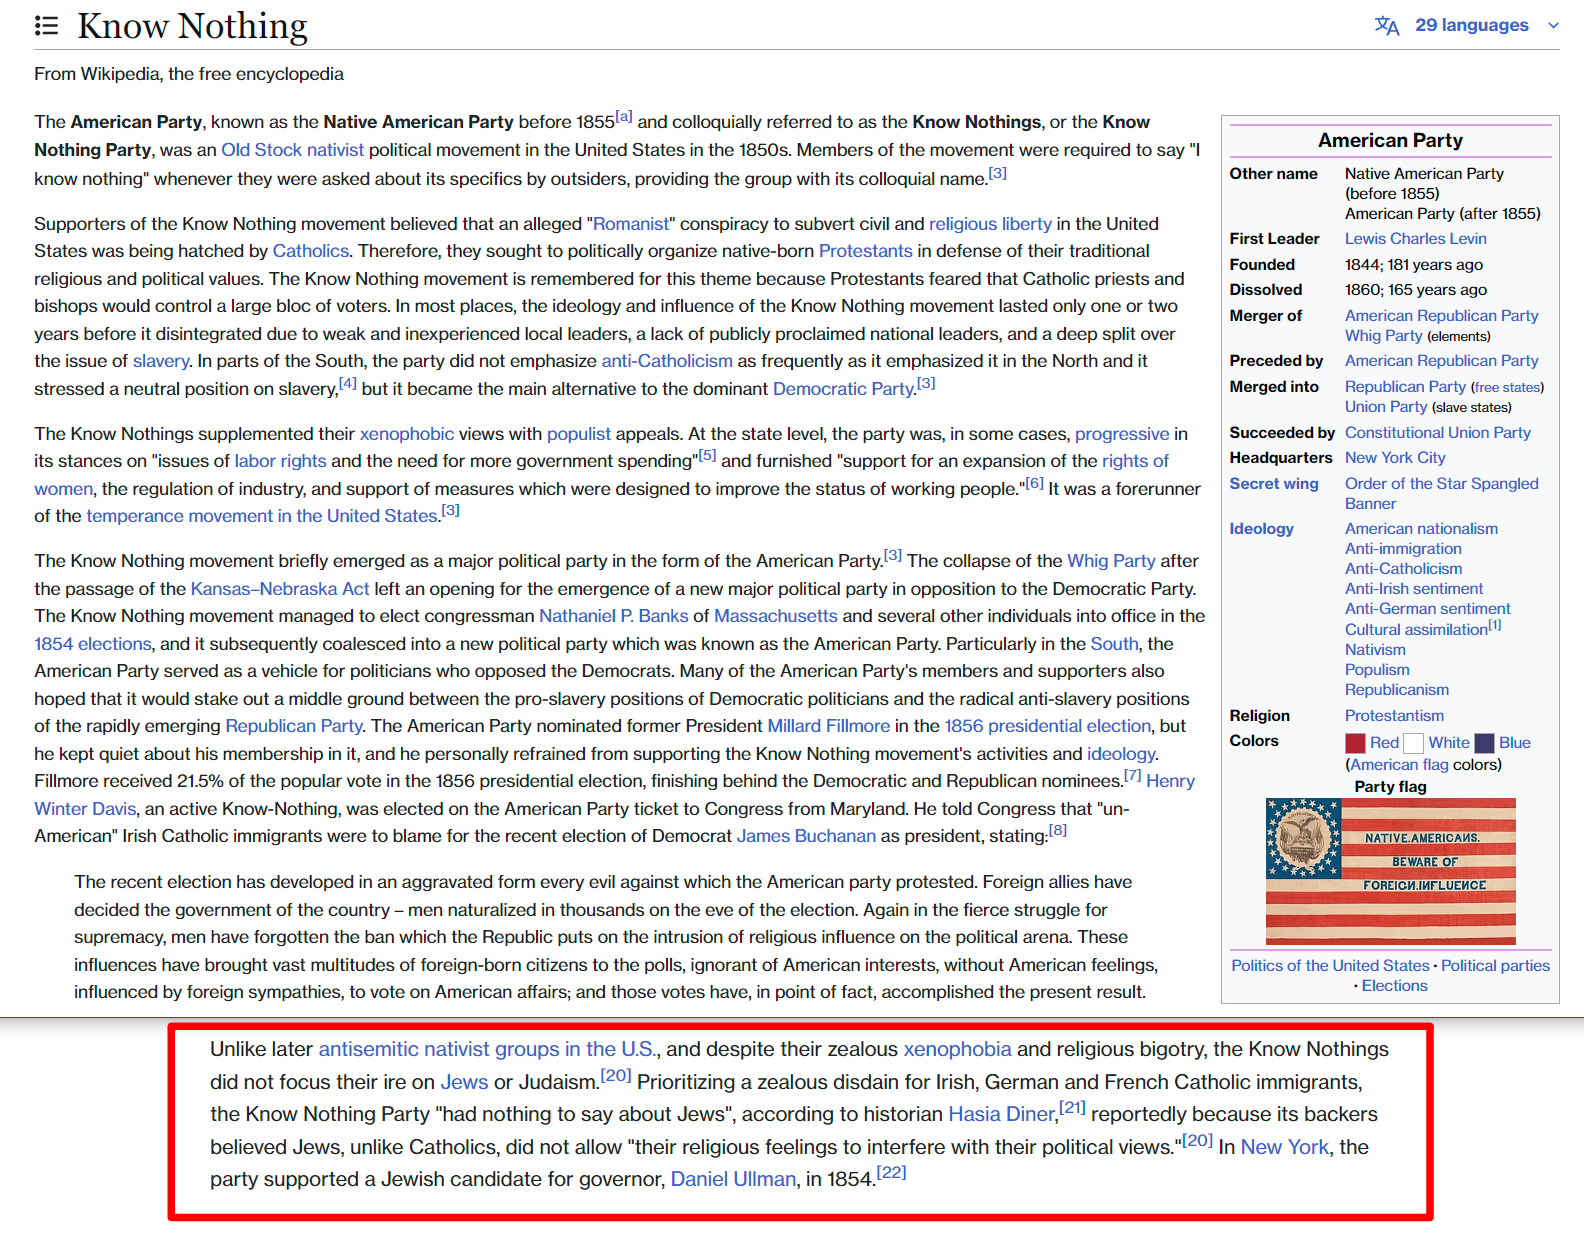1584x1236 pixels.
Task: Click the xenophobic link
Action: pyautogui.click(x=407, y=434)
